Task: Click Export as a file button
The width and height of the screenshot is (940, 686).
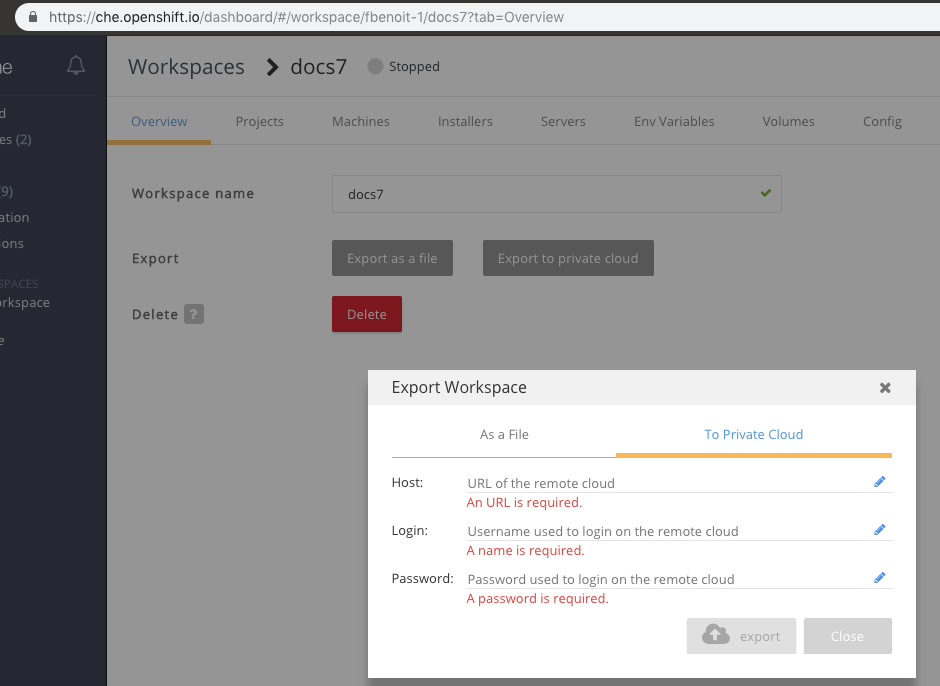Action: [x=392, y=258]
